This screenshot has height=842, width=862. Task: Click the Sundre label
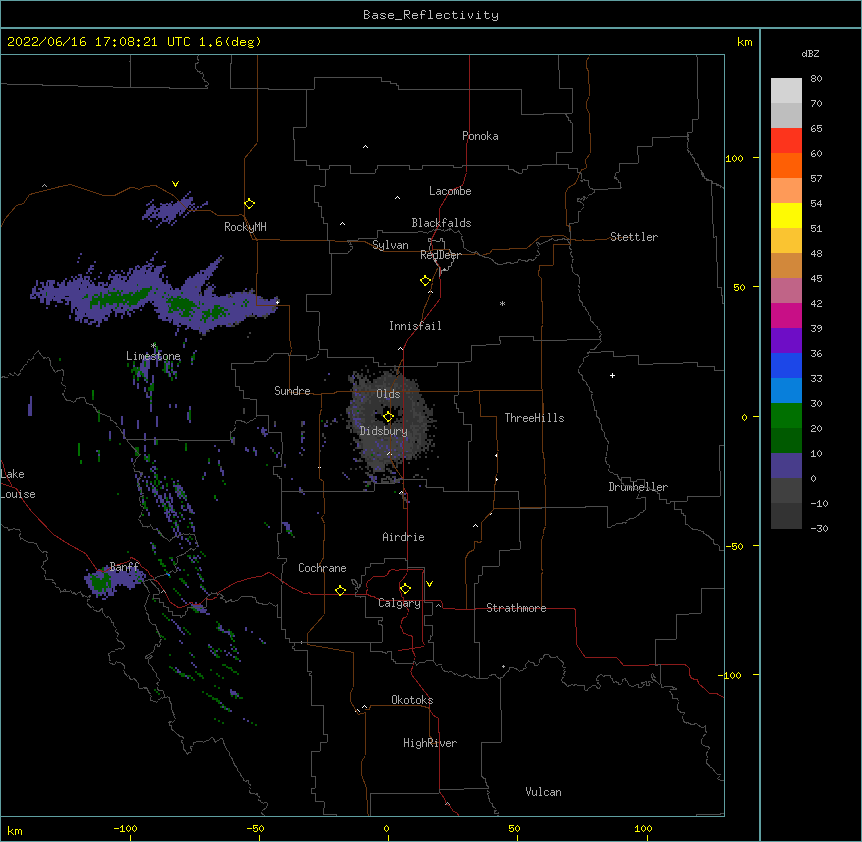(x=292, y=391)
